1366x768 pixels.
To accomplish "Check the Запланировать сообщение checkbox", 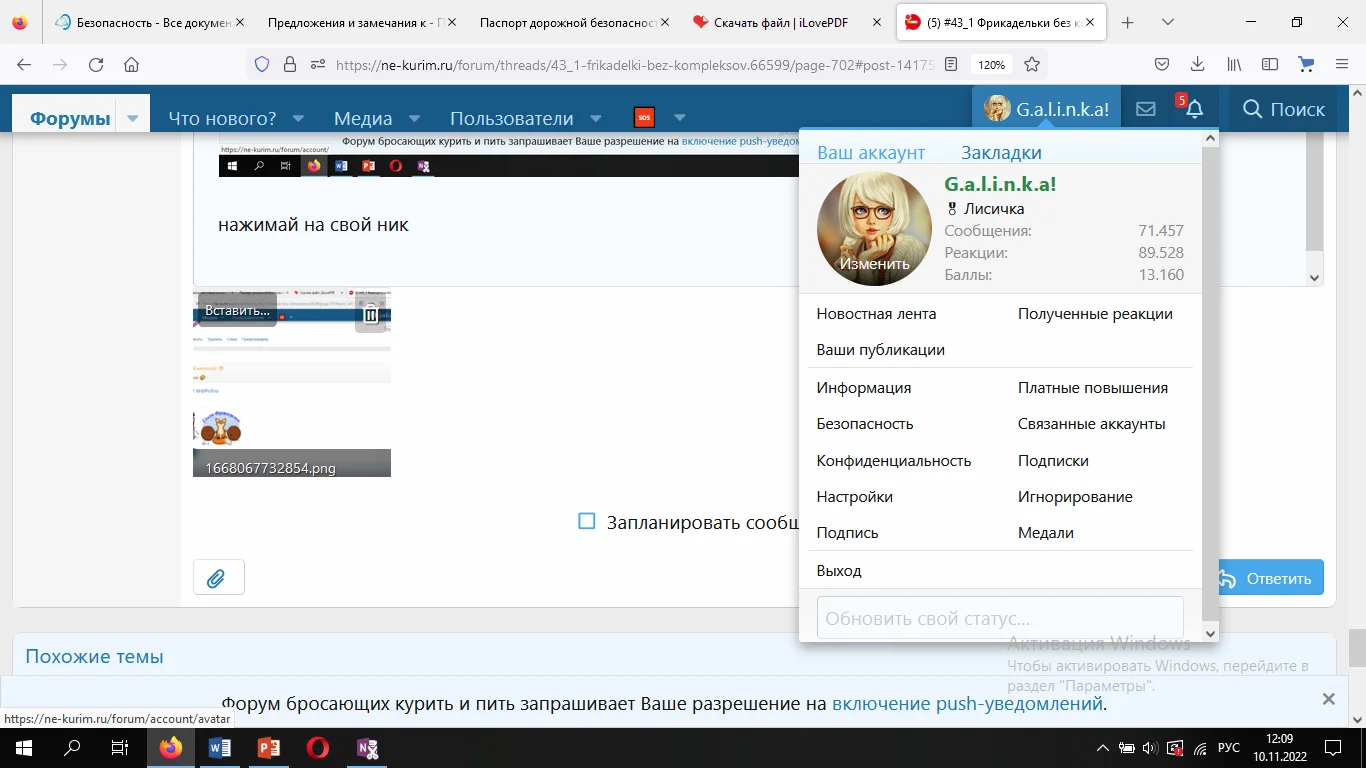I will point(585,521).
